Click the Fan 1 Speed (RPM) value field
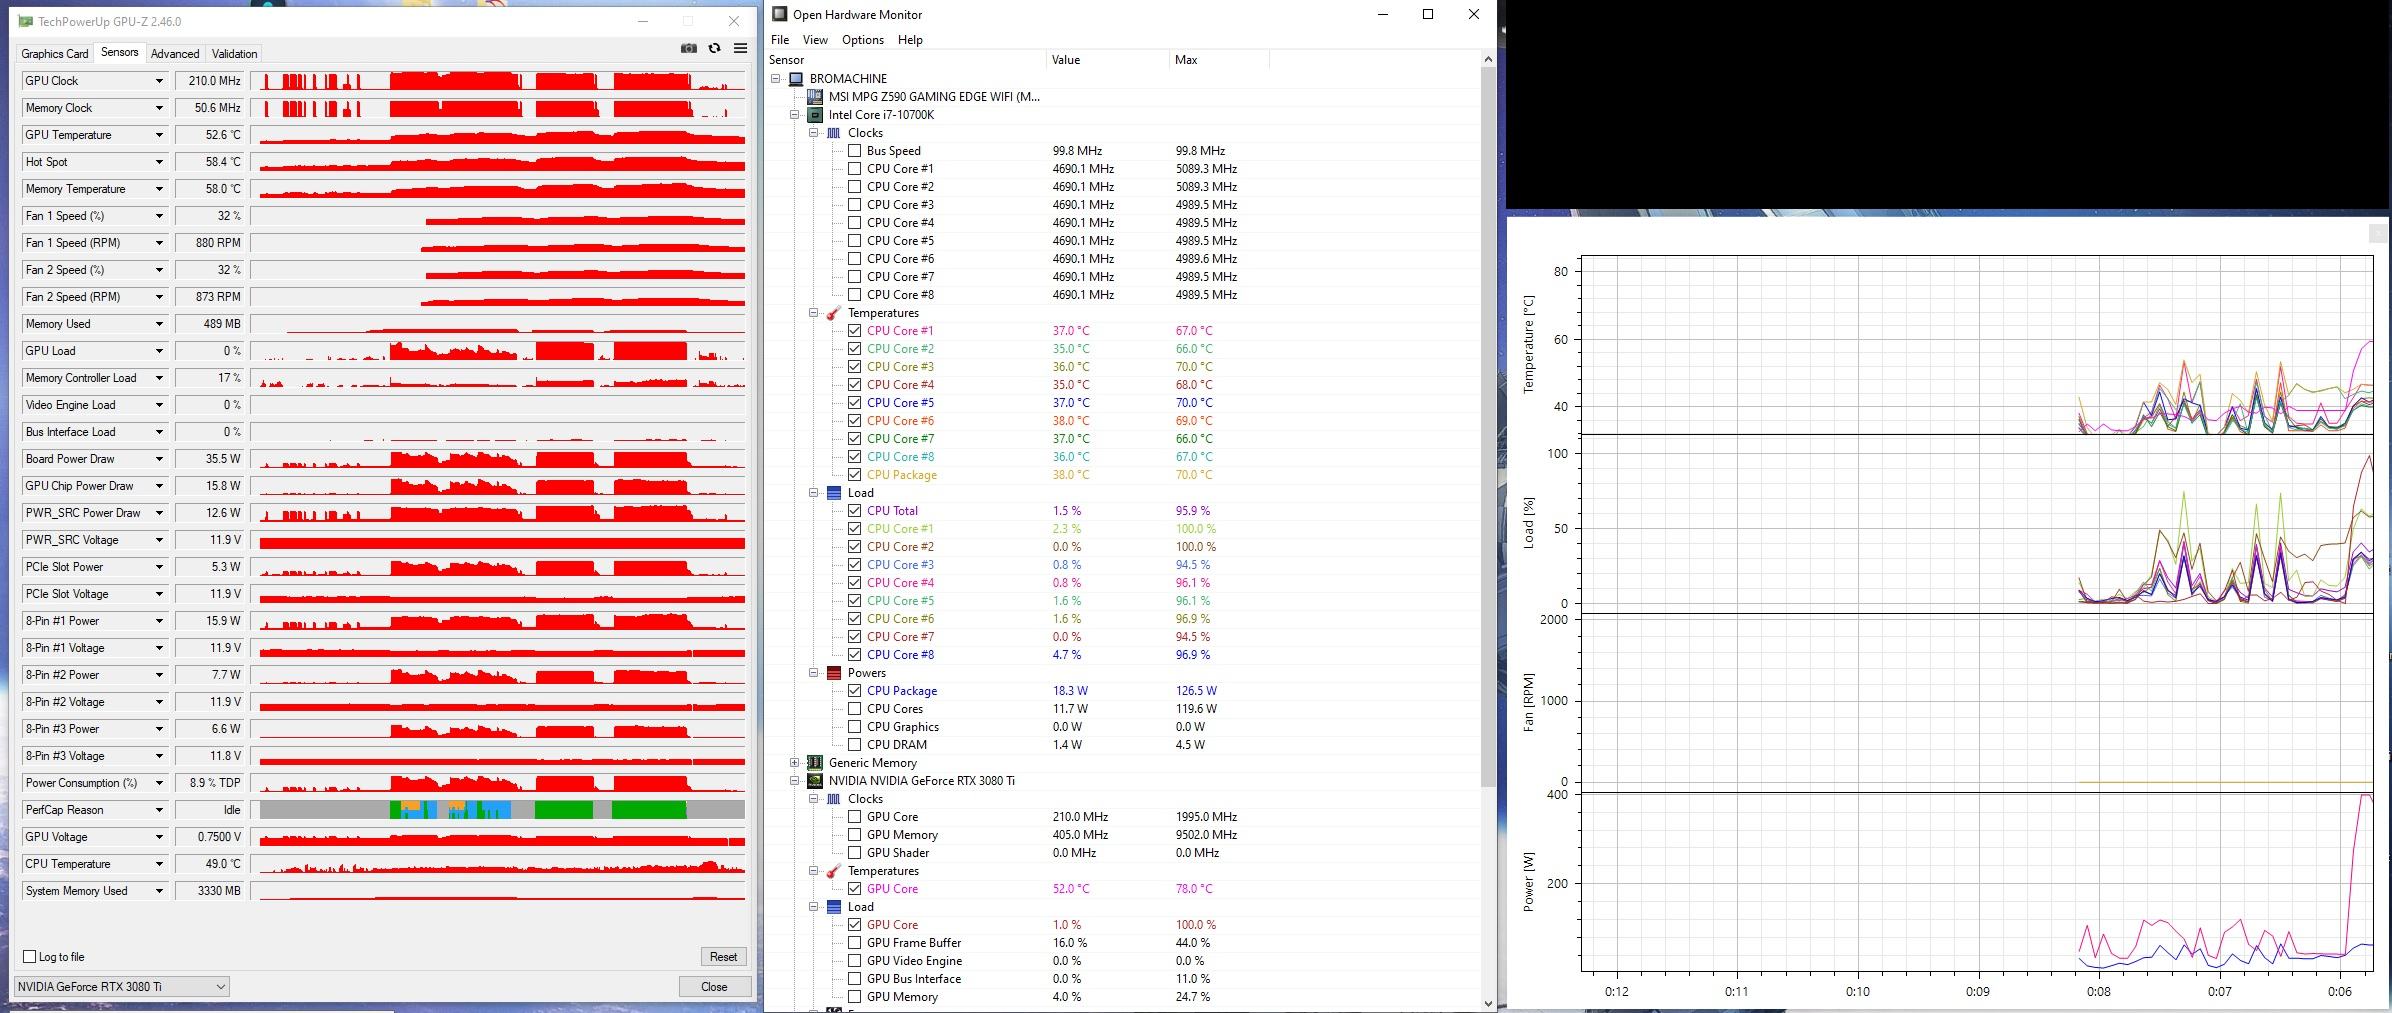Viewport: 2392px width, 1013px height. [x=210, y=243]
